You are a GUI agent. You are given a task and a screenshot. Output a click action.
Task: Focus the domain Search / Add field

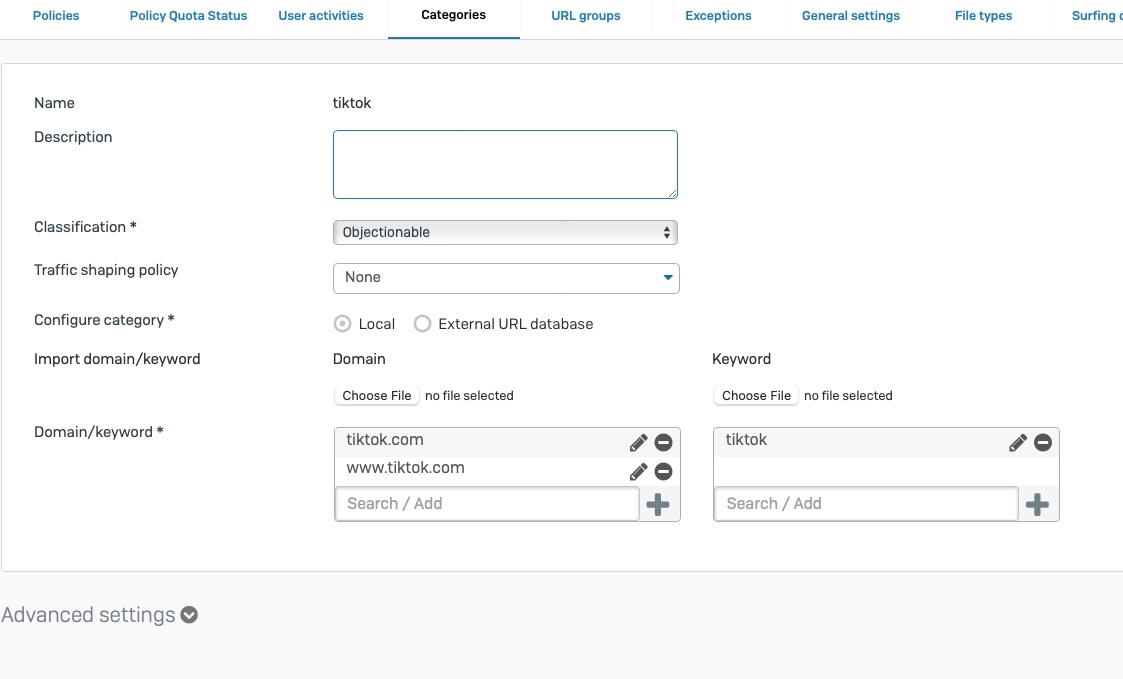pos(487,504)
